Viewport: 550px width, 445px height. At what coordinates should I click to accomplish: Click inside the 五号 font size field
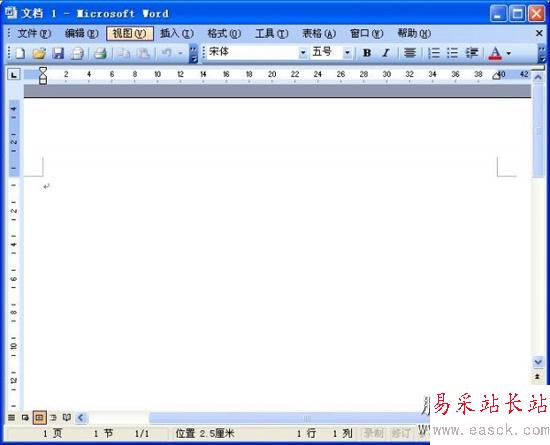coord(326,53)
